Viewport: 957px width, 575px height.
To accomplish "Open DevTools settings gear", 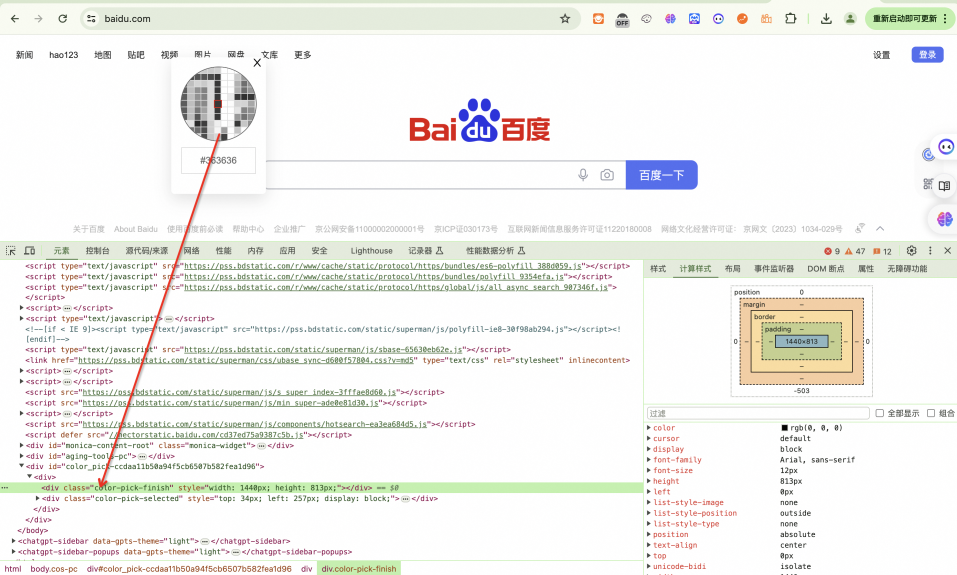I will pos(911,250).
